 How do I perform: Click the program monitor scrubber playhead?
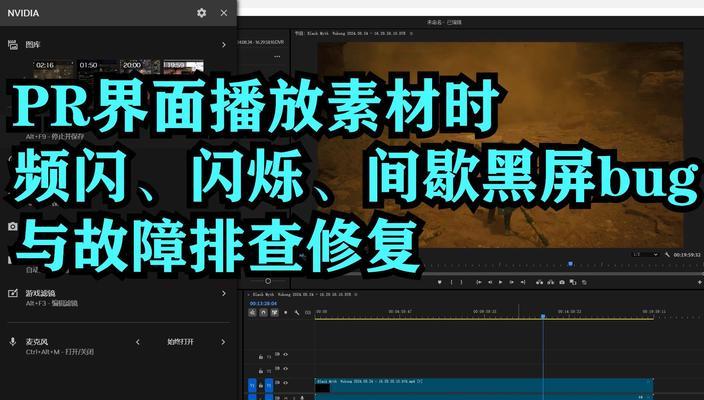[571, 264]
